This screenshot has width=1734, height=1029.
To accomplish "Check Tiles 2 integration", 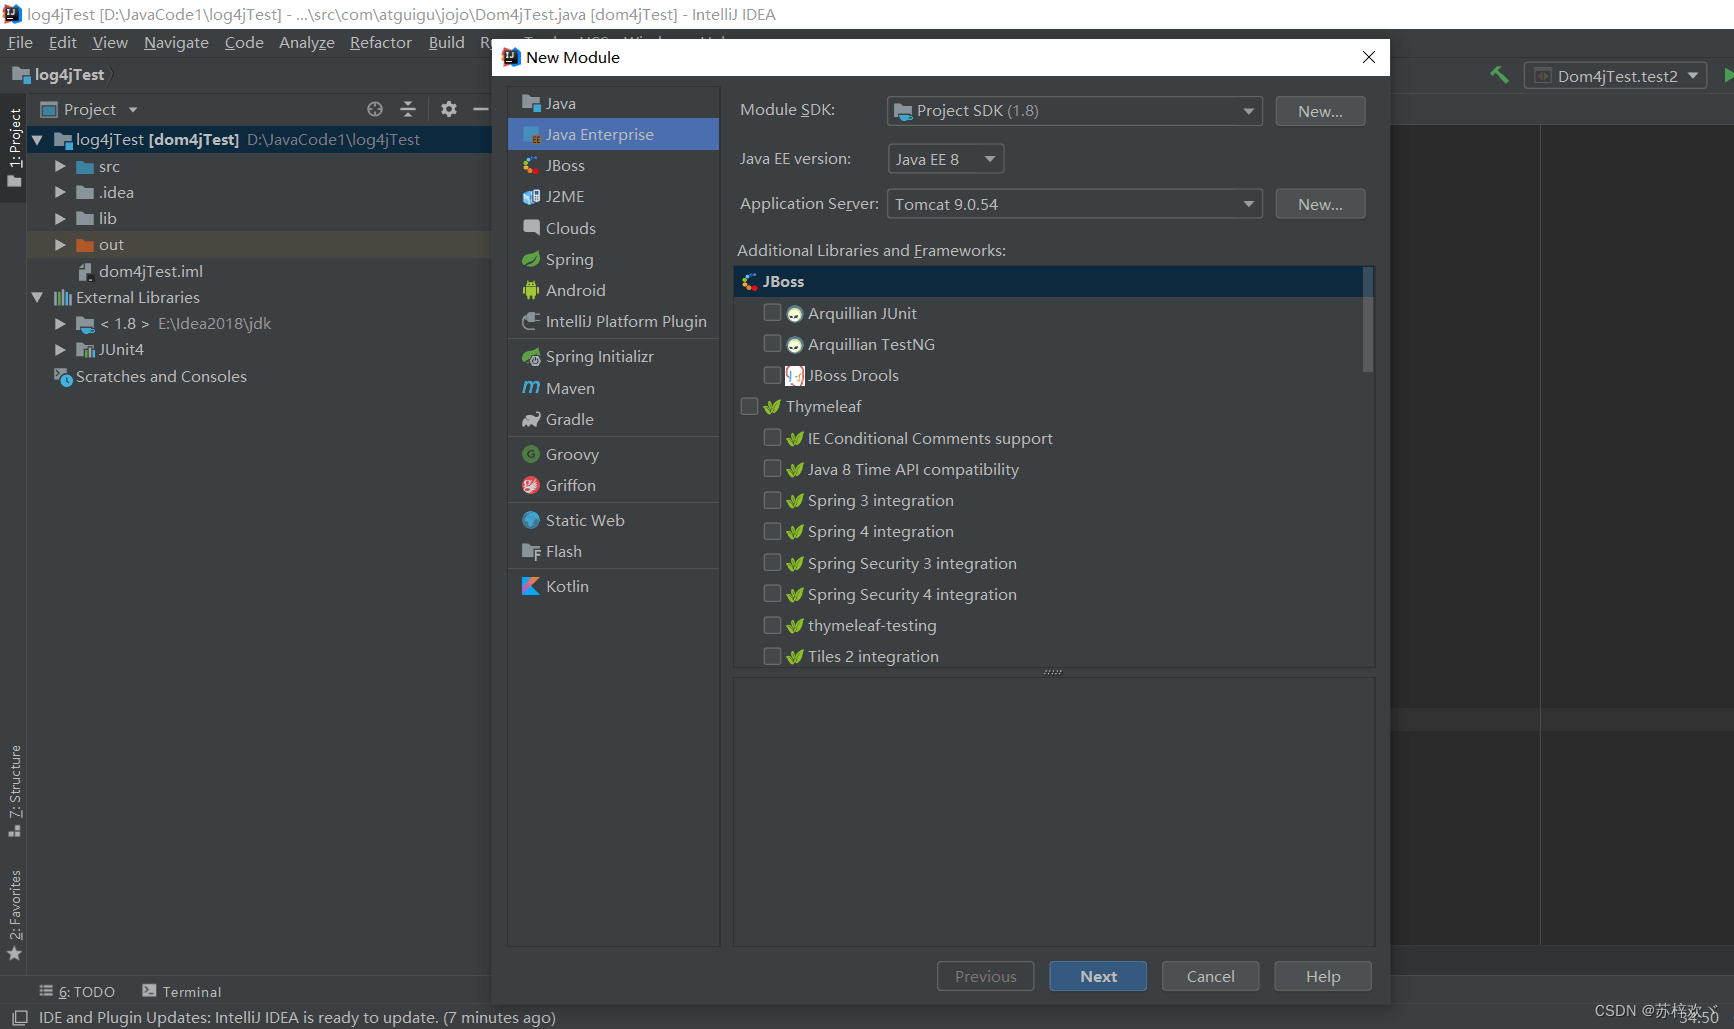I will click(772, 656).
